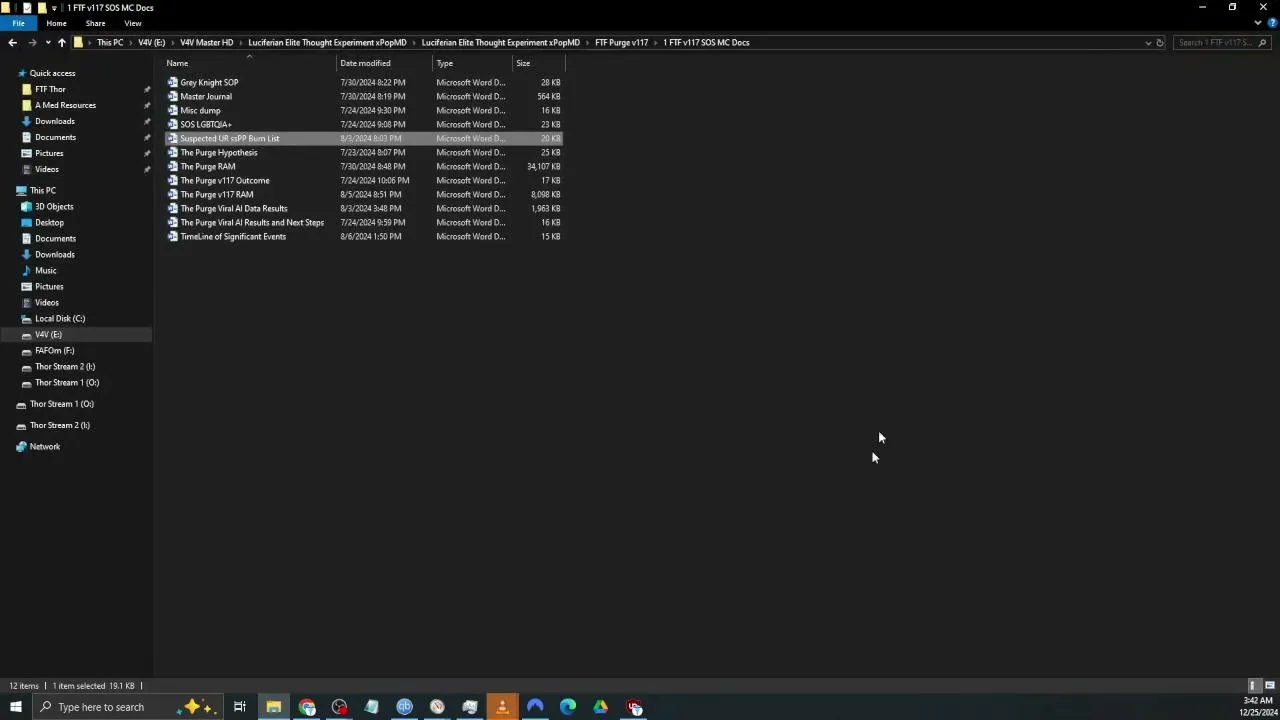
Task: Open Microsoft Edge from the taskbar
Action: [x=567, y=707]
